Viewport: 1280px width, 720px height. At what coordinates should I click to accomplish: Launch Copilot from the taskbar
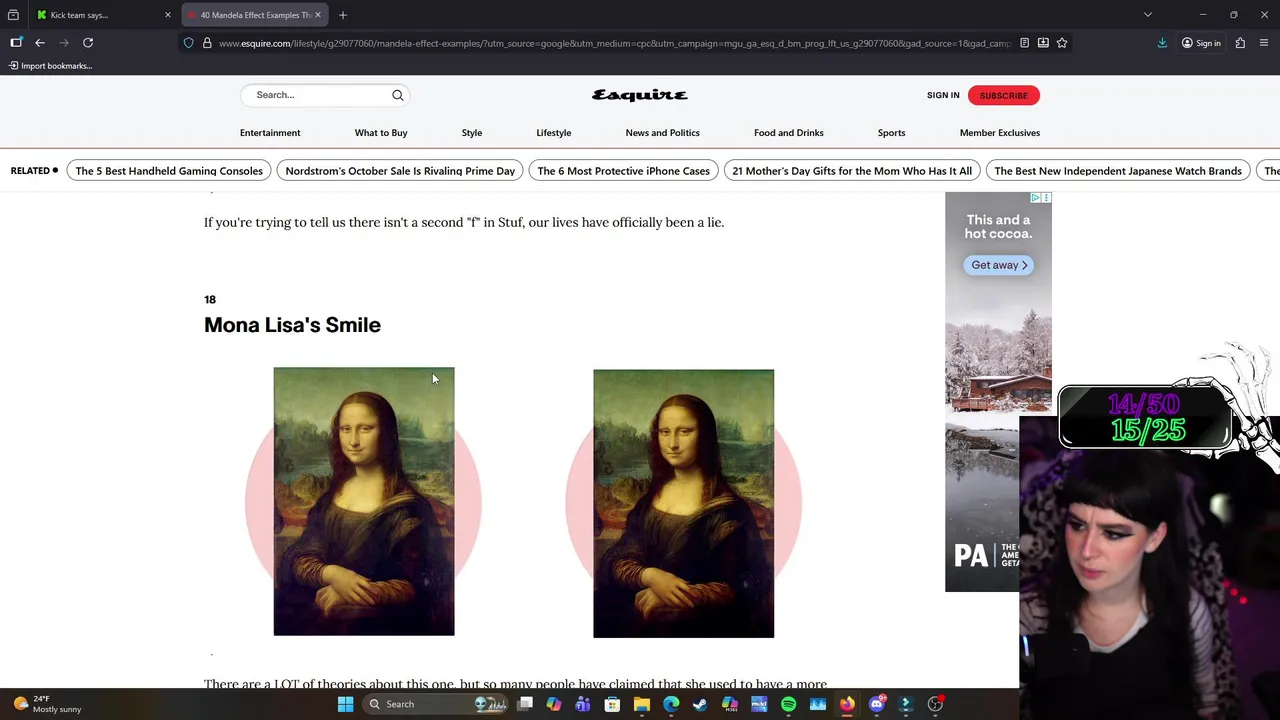point(554,704)
